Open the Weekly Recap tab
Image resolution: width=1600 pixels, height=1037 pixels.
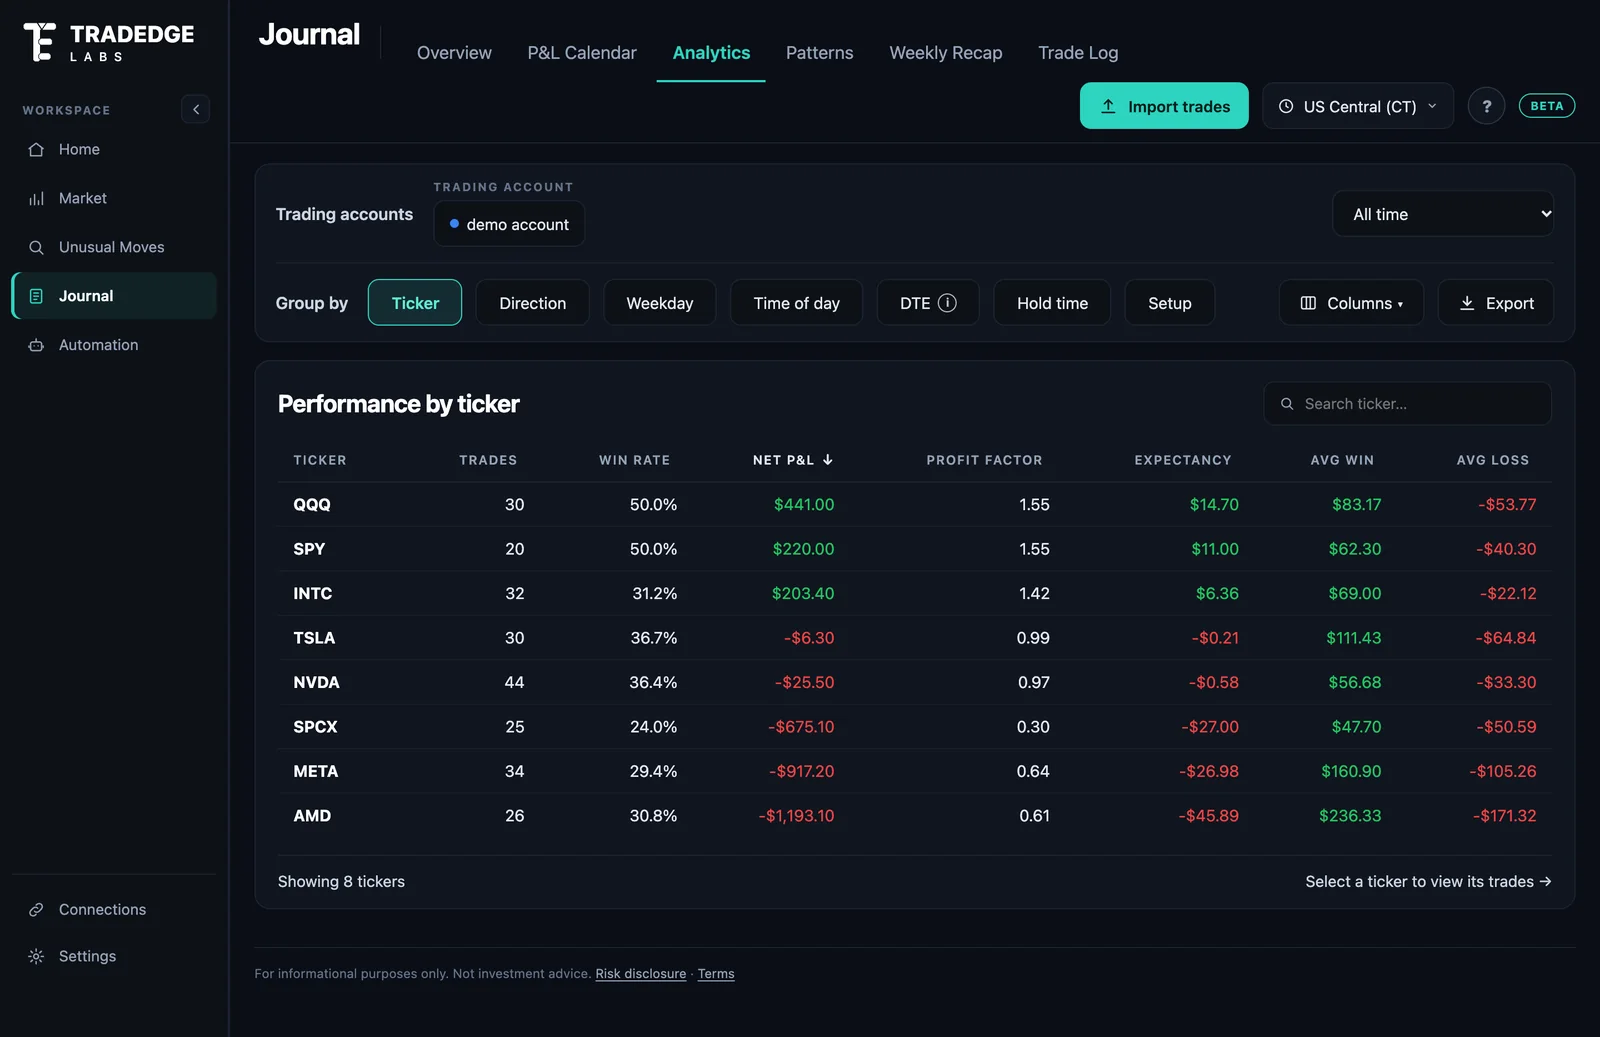[x=946, y=53]
